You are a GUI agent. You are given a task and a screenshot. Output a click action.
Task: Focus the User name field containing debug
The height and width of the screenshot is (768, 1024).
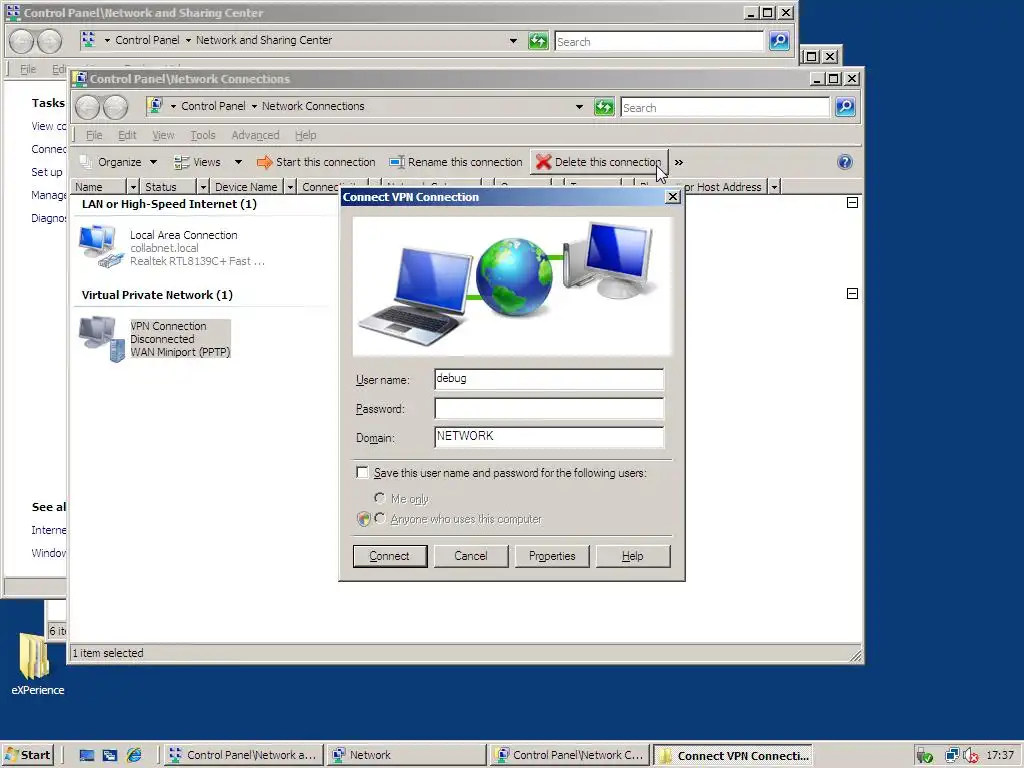click(549, 379)
